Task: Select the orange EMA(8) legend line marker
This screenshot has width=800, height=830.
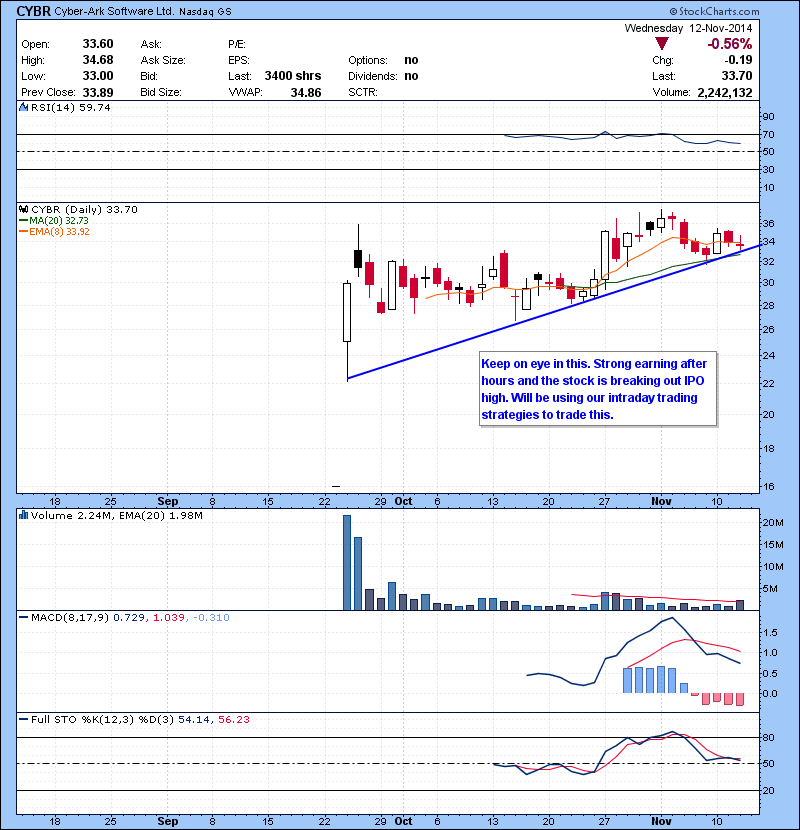Action: coord(23,232)
